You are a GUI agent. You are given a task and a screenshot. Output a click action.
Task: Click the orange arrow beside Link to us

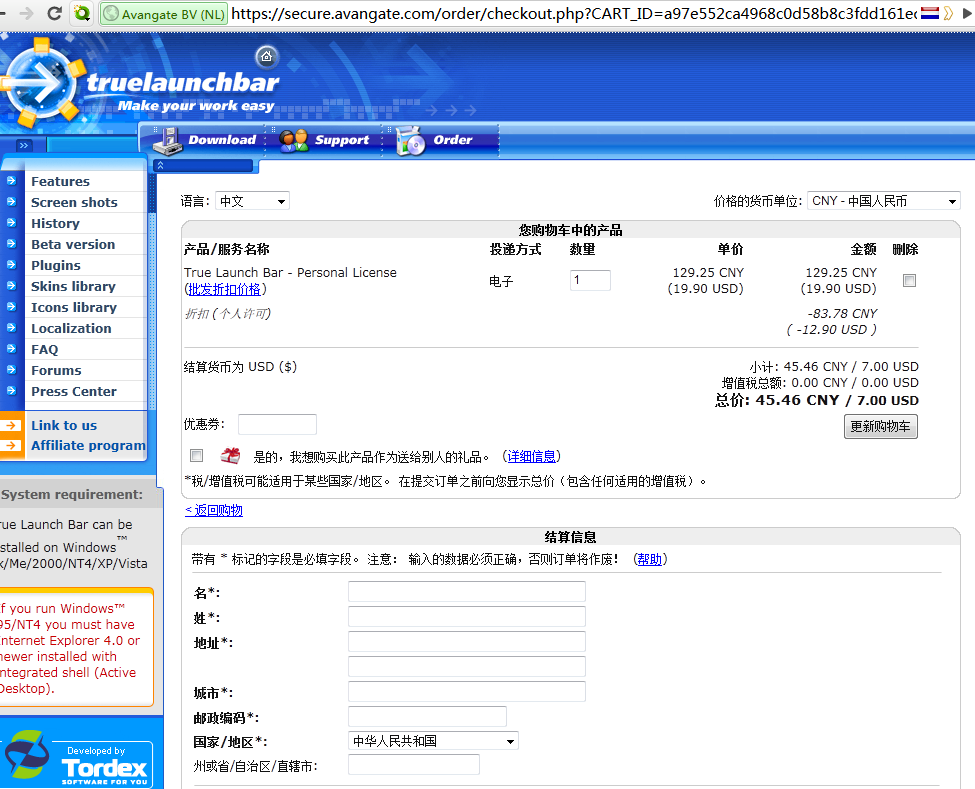pos(11,425)
